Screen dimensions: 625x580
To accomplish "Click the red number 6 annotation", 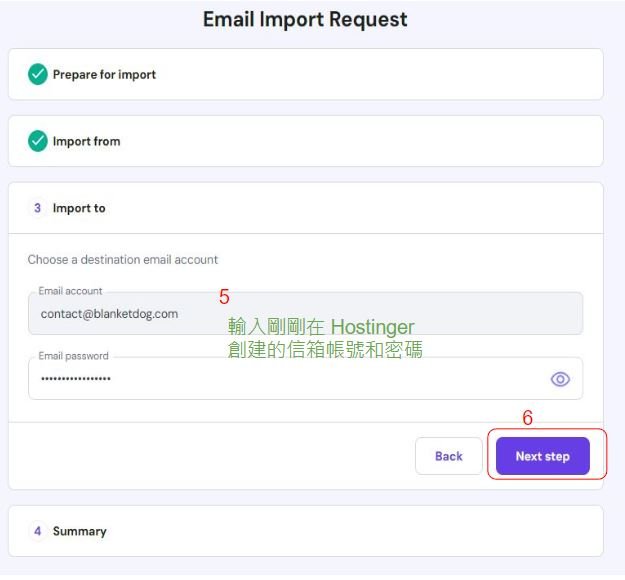I will (527, 418).
